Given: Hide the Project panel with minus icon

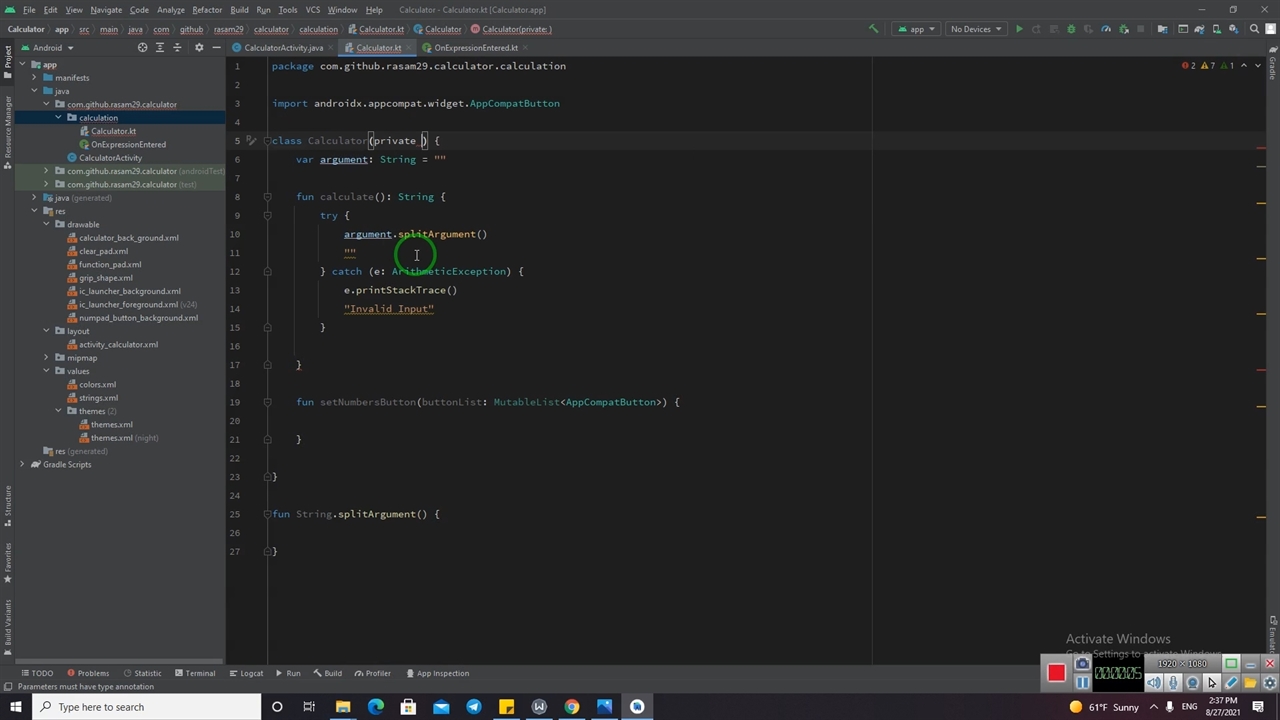Looking at the screenshot, I should (x=216, y=48).
